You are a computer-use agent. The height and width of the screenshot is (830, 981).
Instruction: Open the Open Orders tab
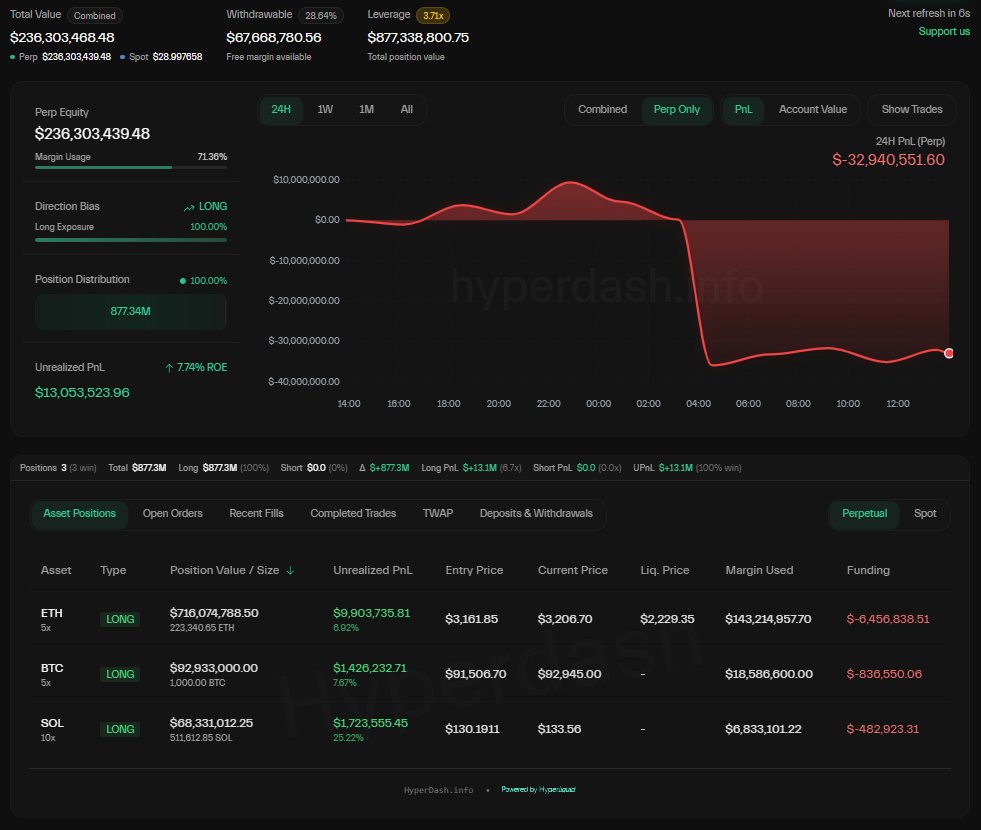pos(172,513)
